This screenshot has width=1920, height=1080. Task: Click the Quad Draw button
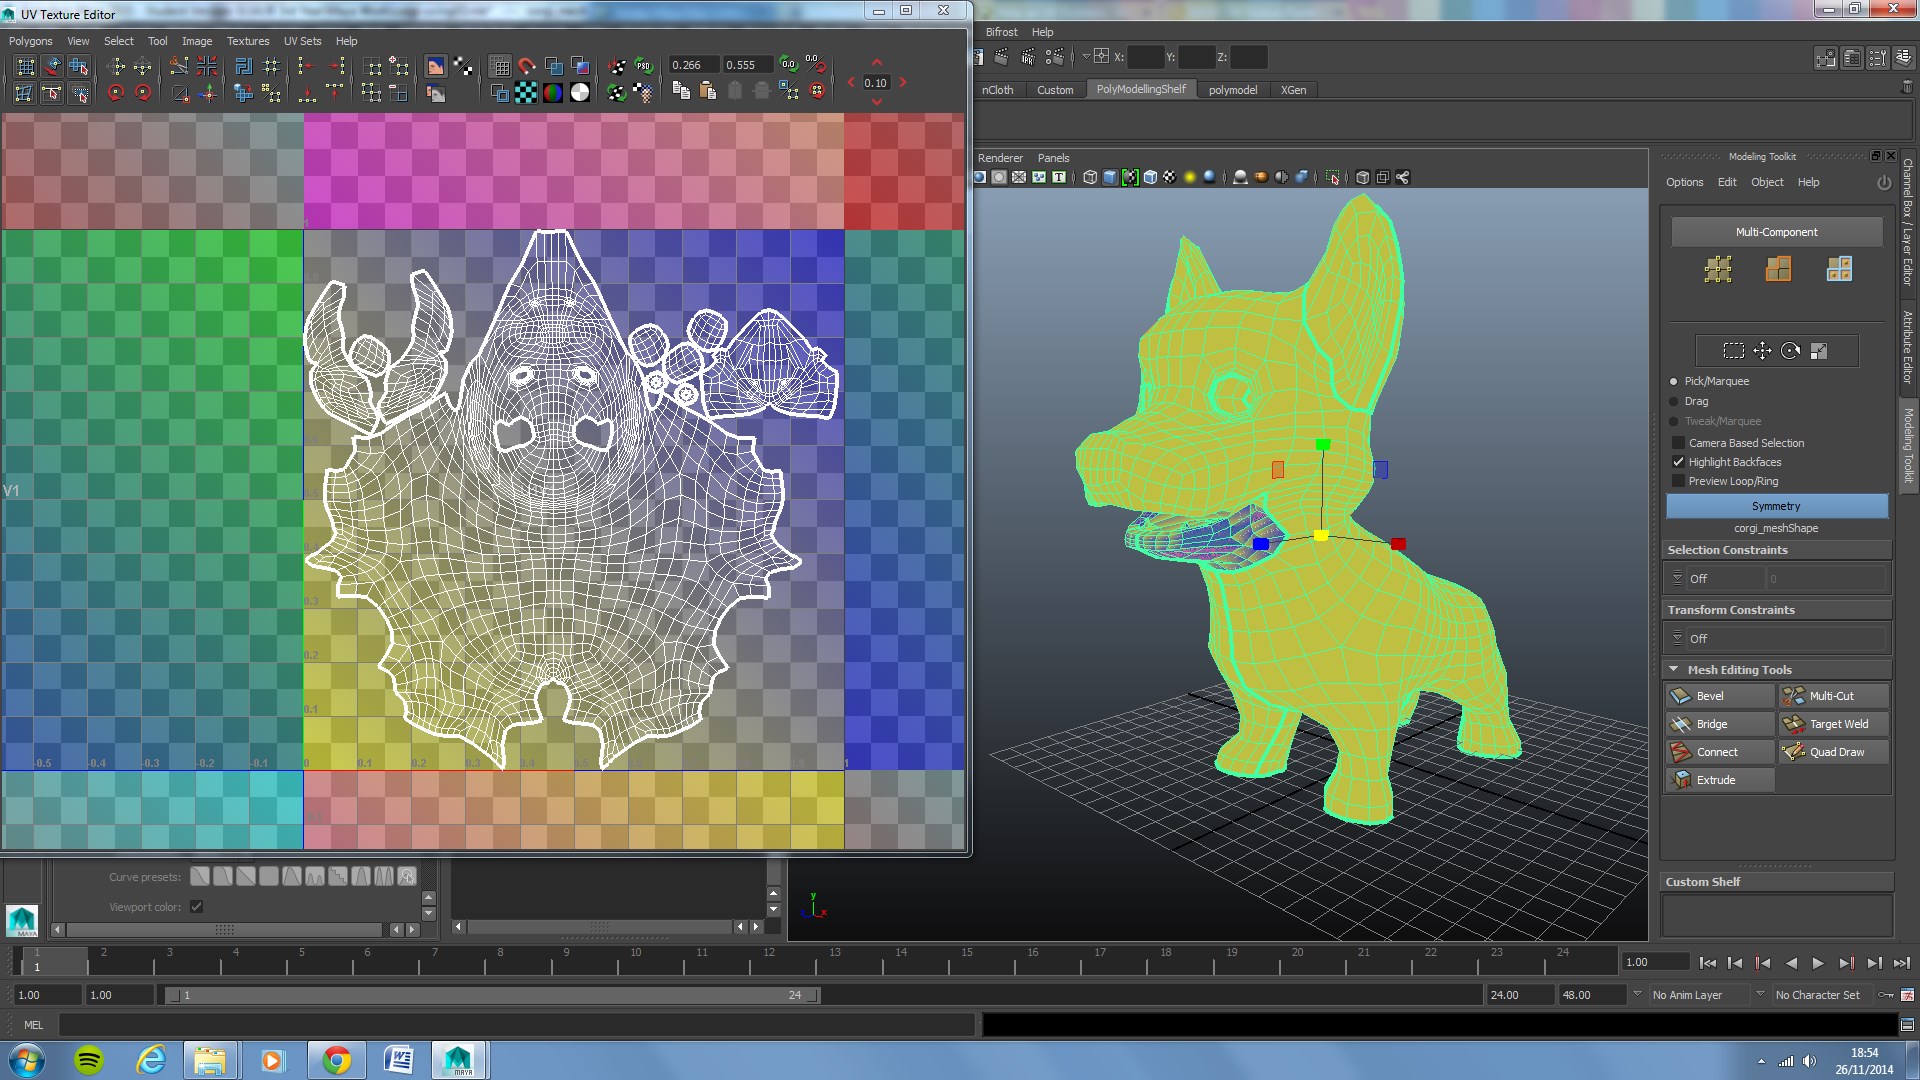tap(1833, 752)
